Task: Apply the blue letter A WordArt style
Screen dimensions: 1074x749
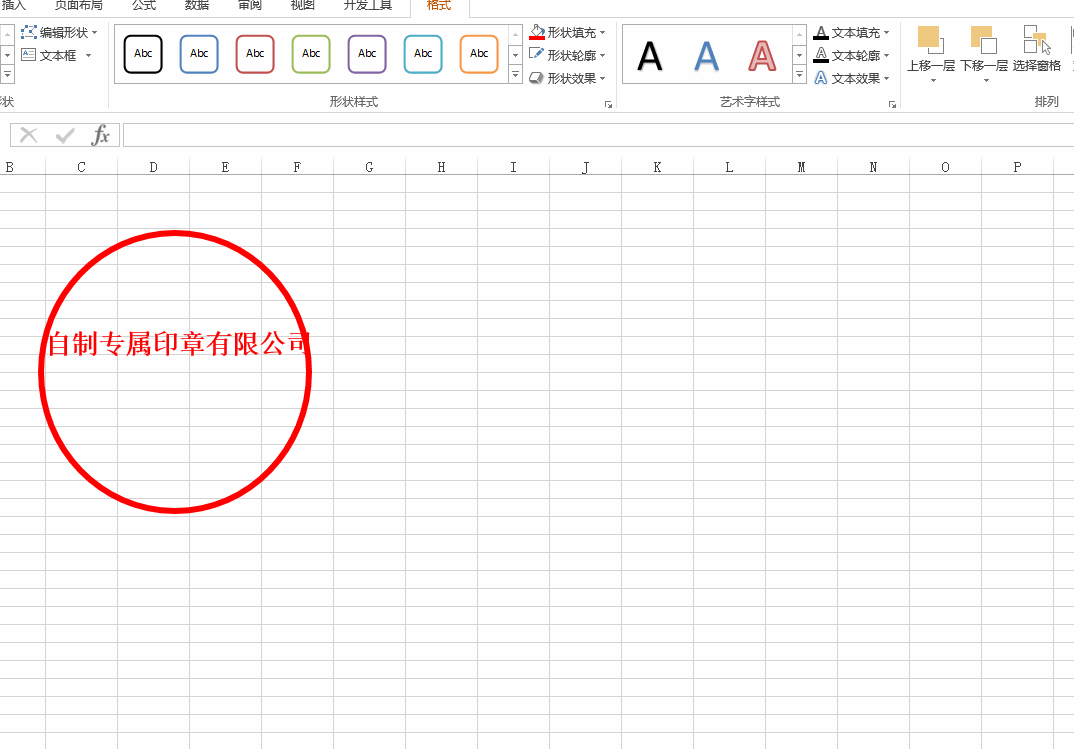Action: point(705,56)
